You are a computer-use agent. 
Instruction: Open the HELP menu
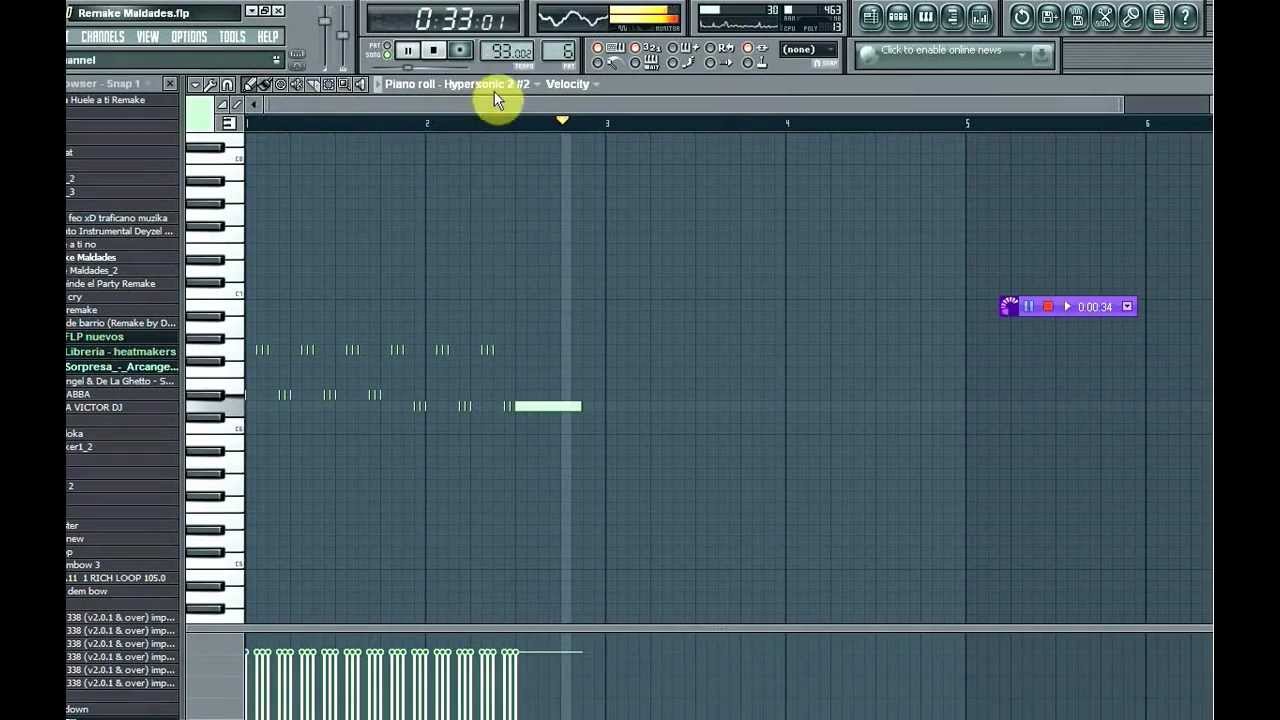coord(268,37)
